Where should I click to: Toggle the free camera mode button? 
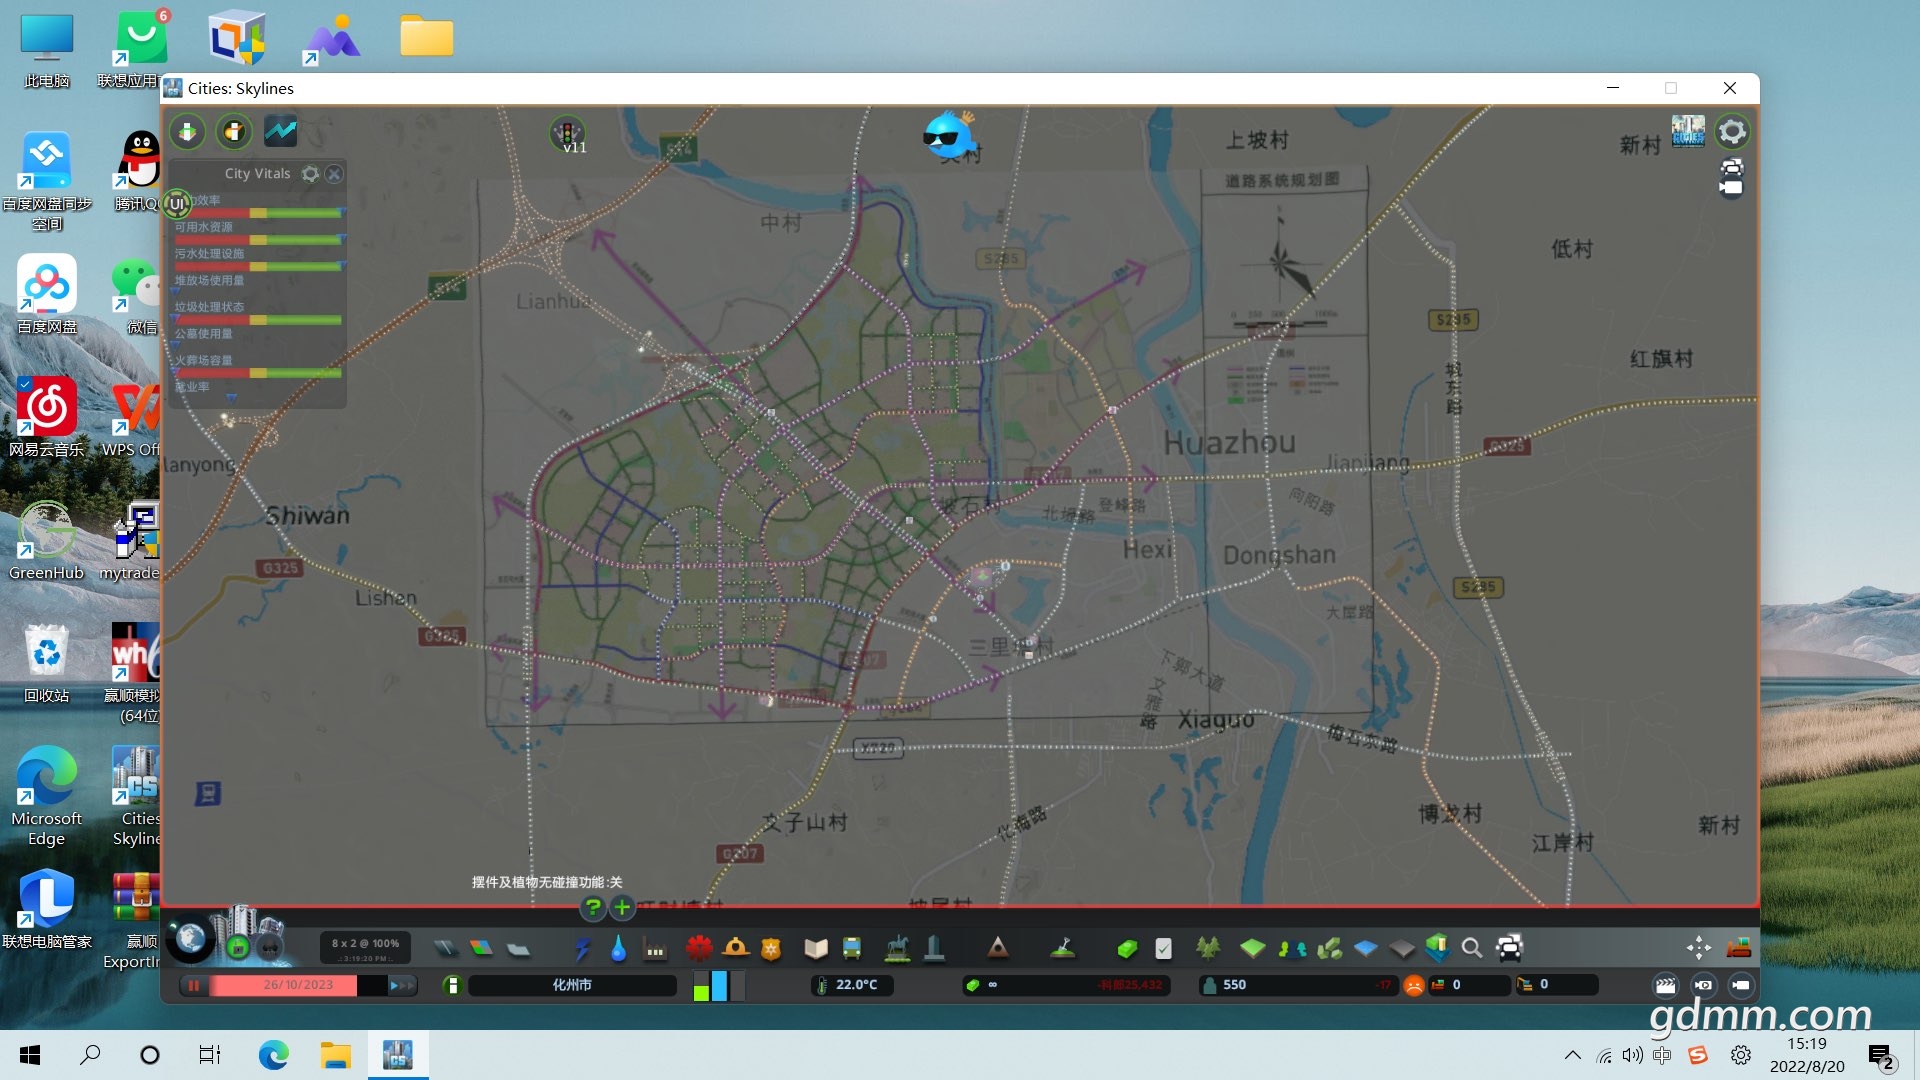(1741, 985)
